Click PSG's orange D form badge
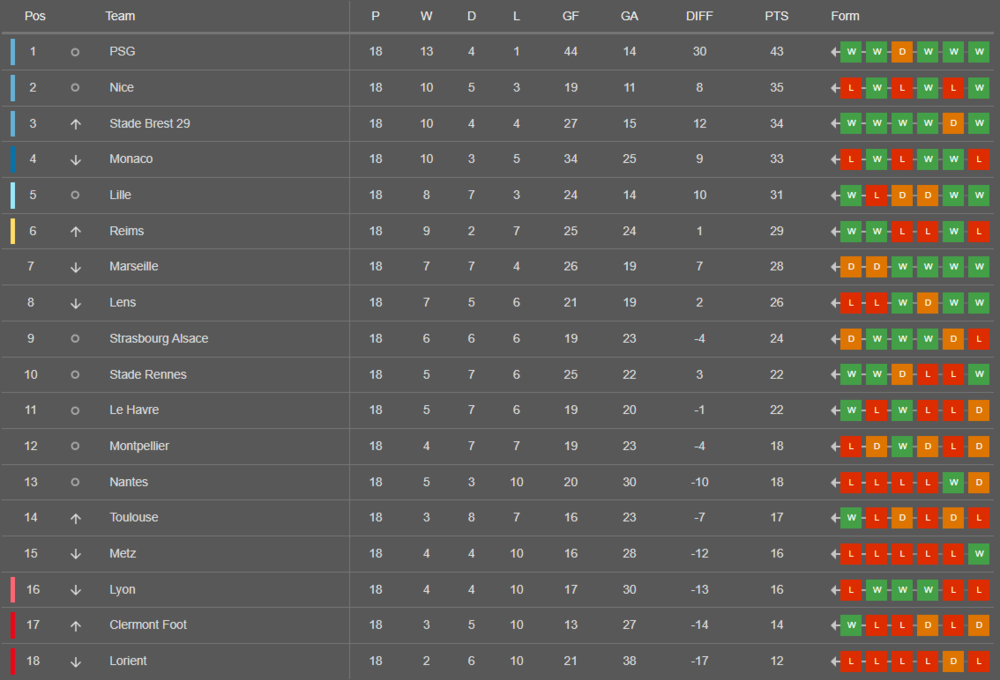Screen dimensions: 1000x680 tap(902, 52)
